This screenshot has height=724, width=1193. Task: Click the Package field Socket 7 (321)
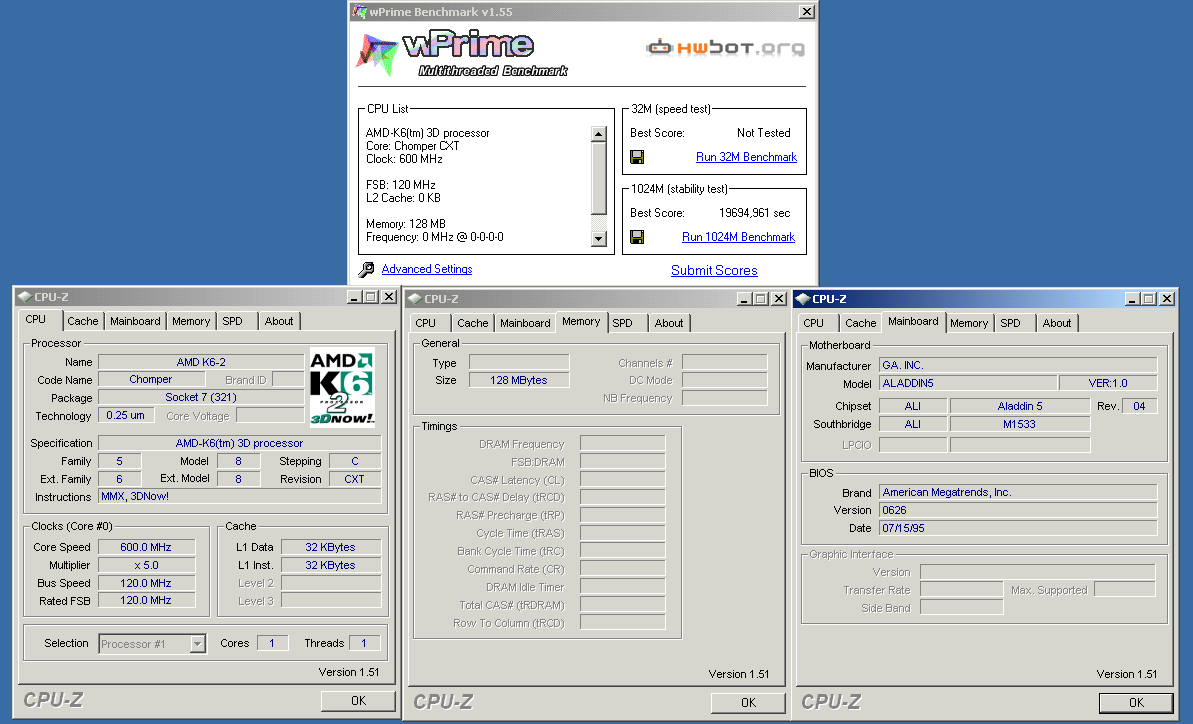tap(201, 397)
